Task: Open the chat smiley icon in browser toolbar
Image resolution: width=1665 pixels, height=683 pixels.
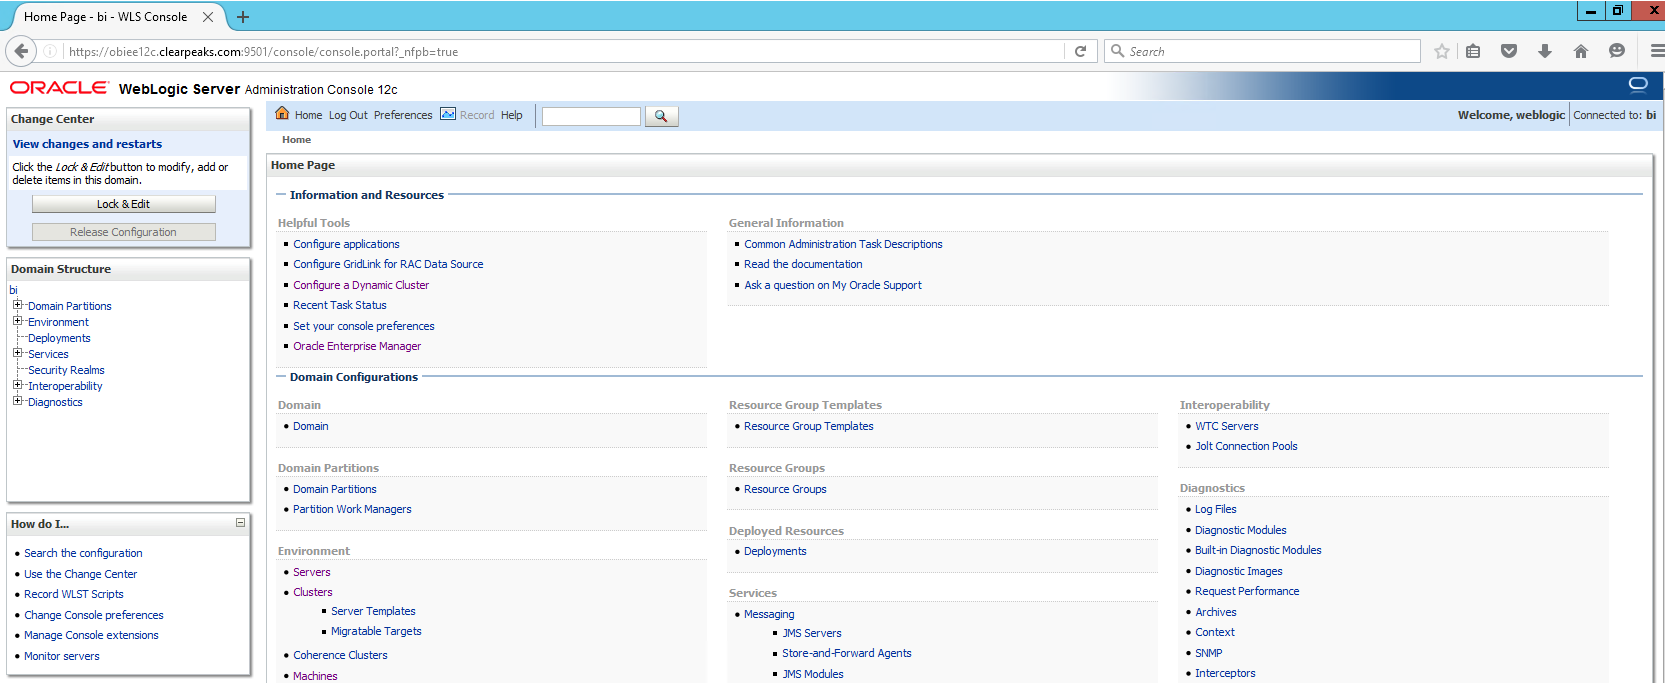Action: click(1617, 51)
